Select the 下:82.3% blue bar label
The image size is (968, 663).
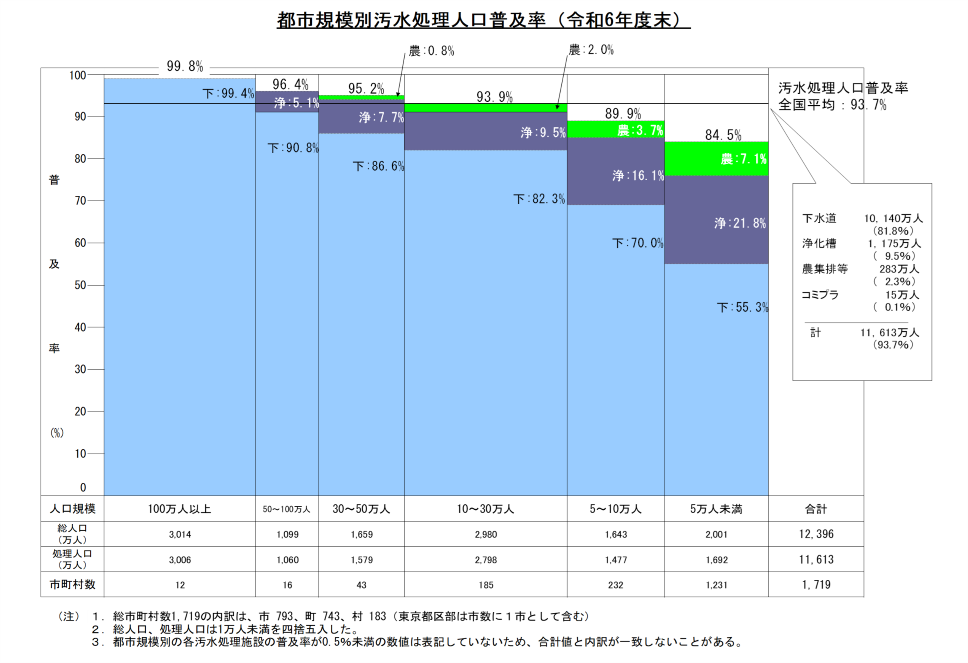[539, 199]
